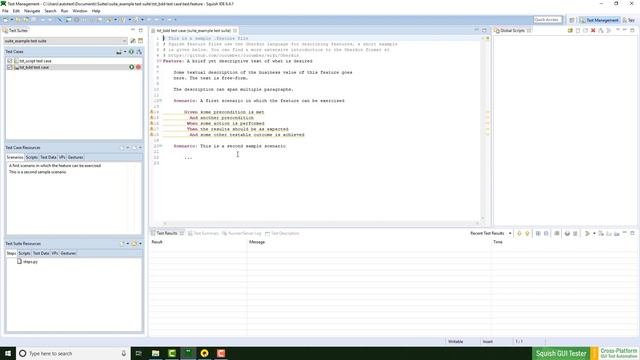Open the Test Results tab
This screenshot has height=360, width=640.
(x=167, y=233)
